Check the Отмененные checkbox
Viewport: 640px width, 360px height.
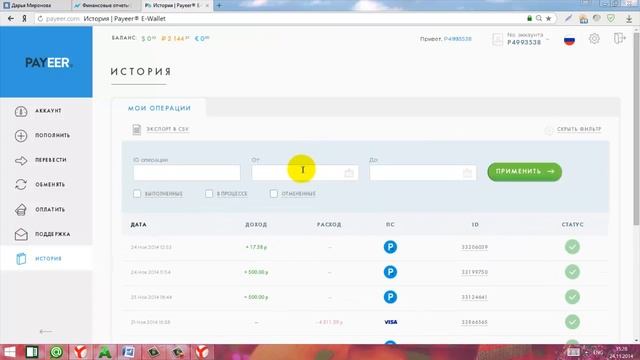coord(273,193)
